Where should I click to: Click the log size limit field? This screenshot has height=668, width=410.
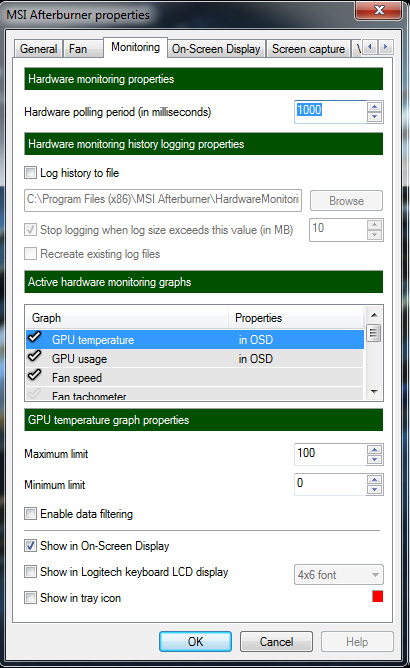338,230
